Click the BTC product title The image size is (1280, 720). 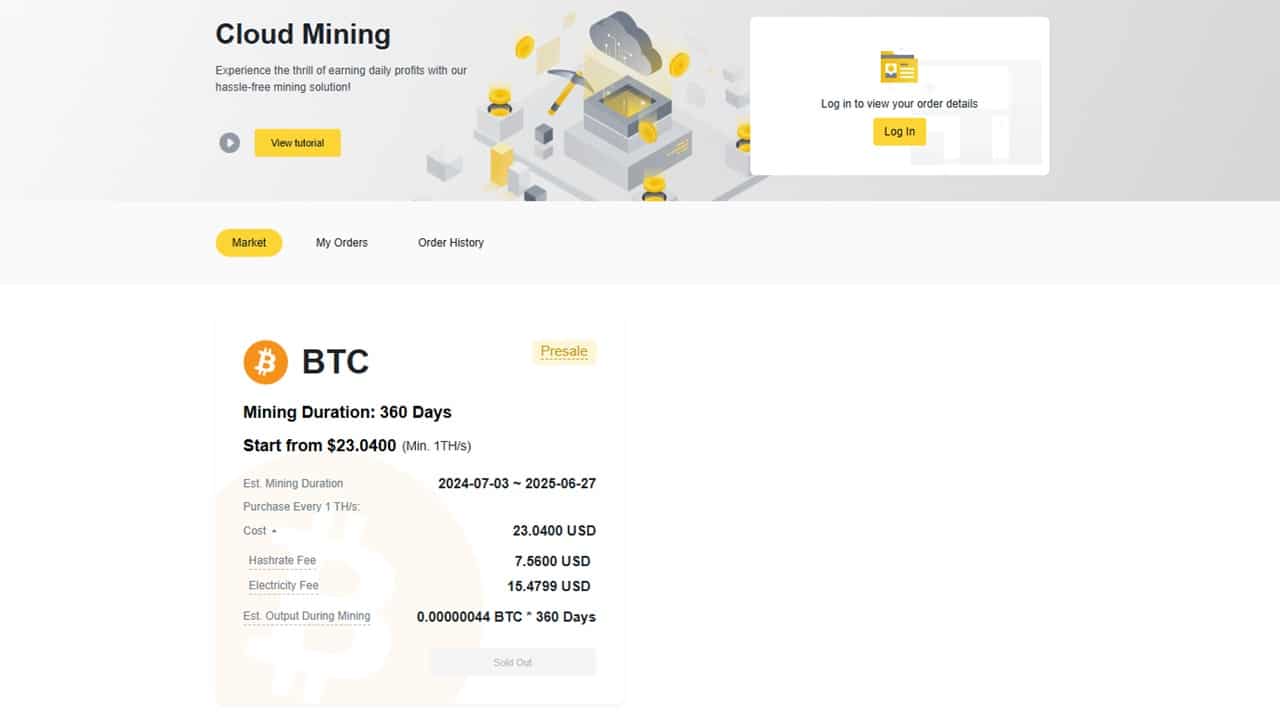pyautogui.click(x=335, y=362)
